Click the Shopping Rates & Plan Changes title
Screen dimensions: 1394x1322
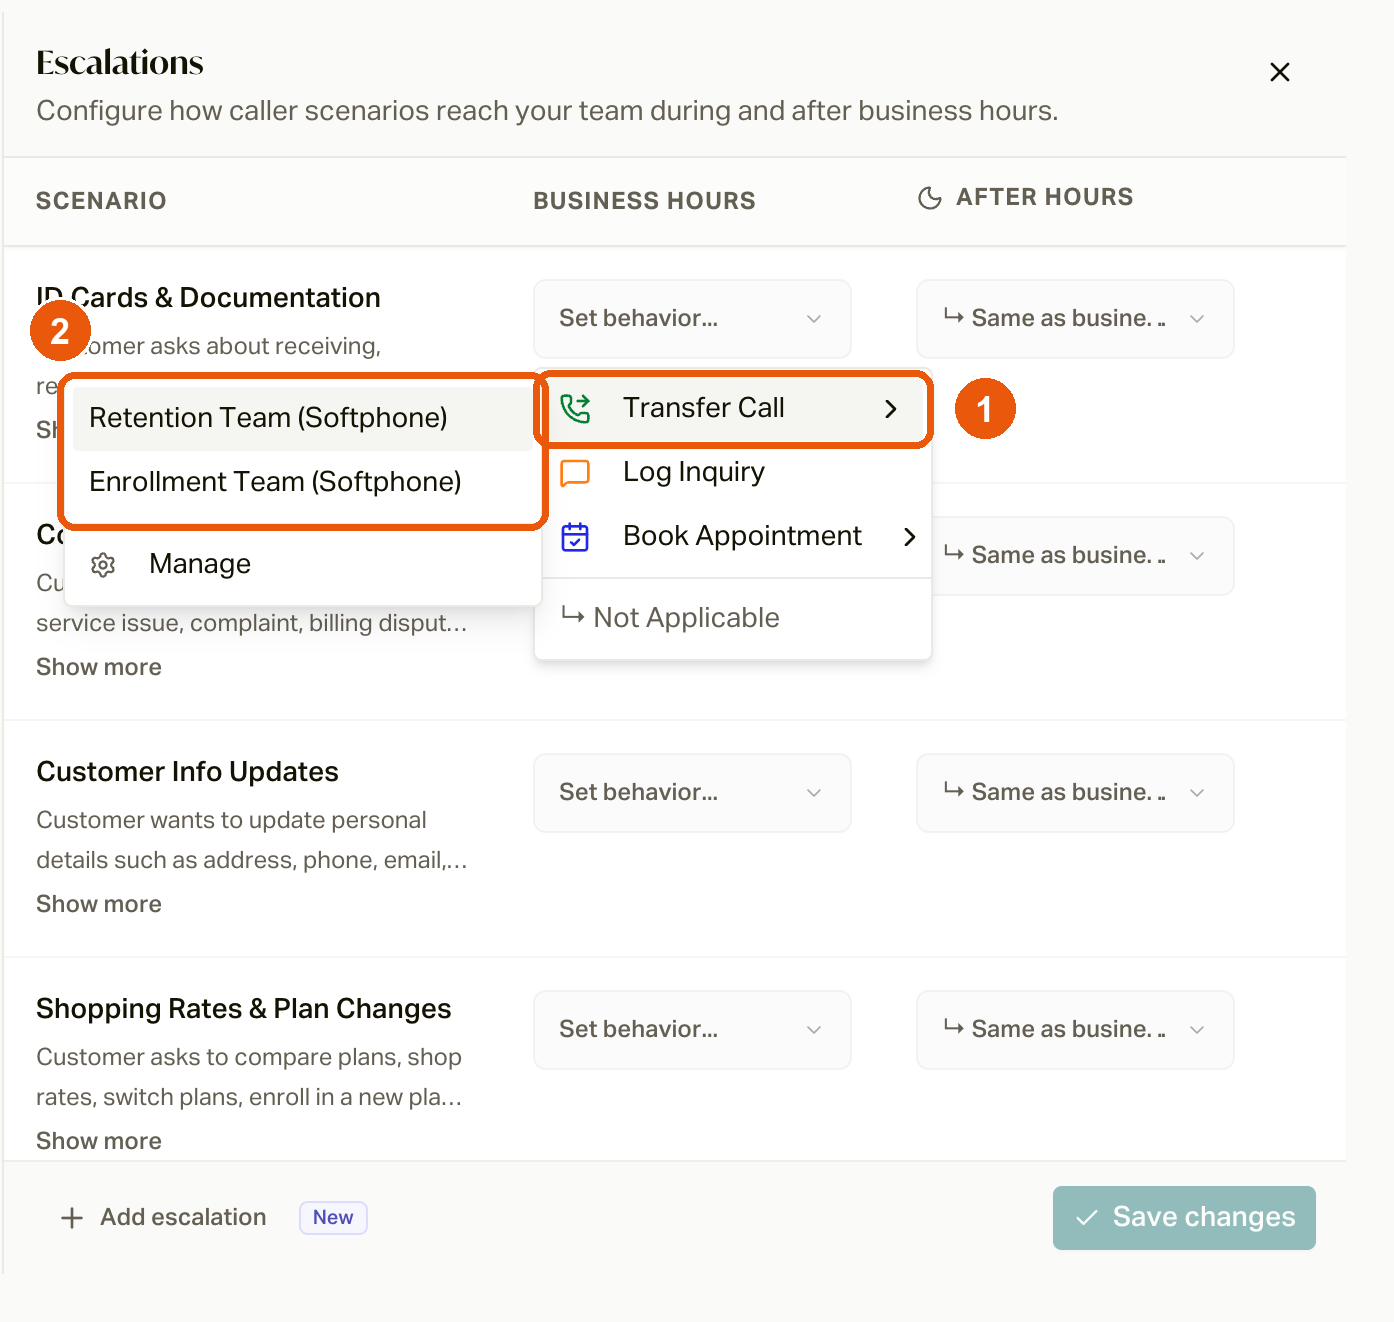pyautogui.click(x=244, y=1009)
